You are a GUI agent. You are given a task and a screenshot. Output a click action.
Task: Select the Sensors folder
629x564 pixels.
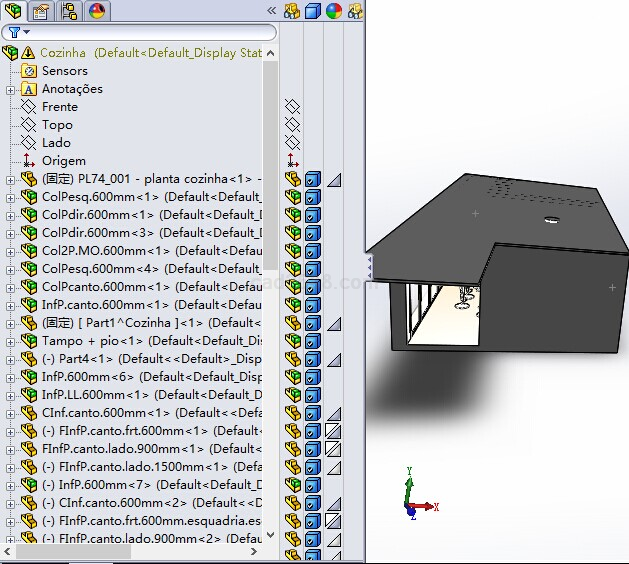(x=64, y=71)
